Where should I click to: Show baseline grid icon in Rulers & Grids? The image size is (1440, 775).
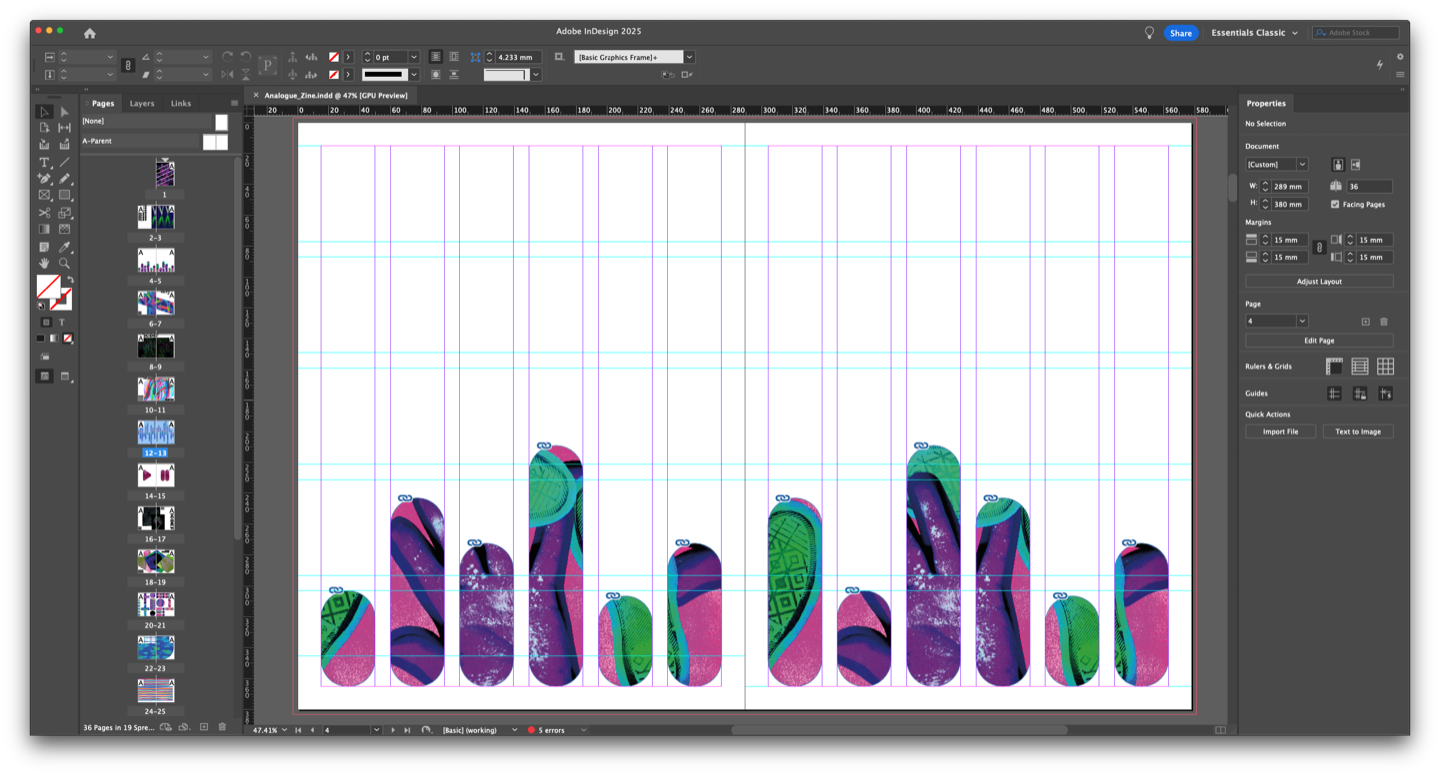coord(1359,367)
